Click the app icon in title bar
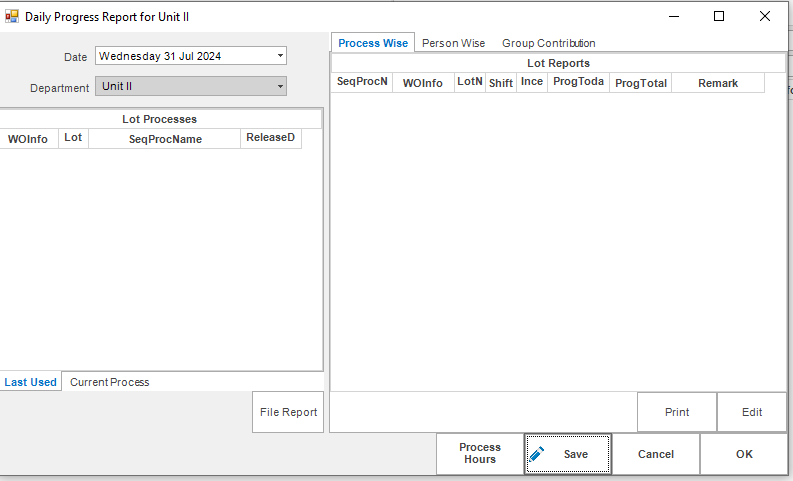Screen dimensions: 793x481 click(12, 17)
